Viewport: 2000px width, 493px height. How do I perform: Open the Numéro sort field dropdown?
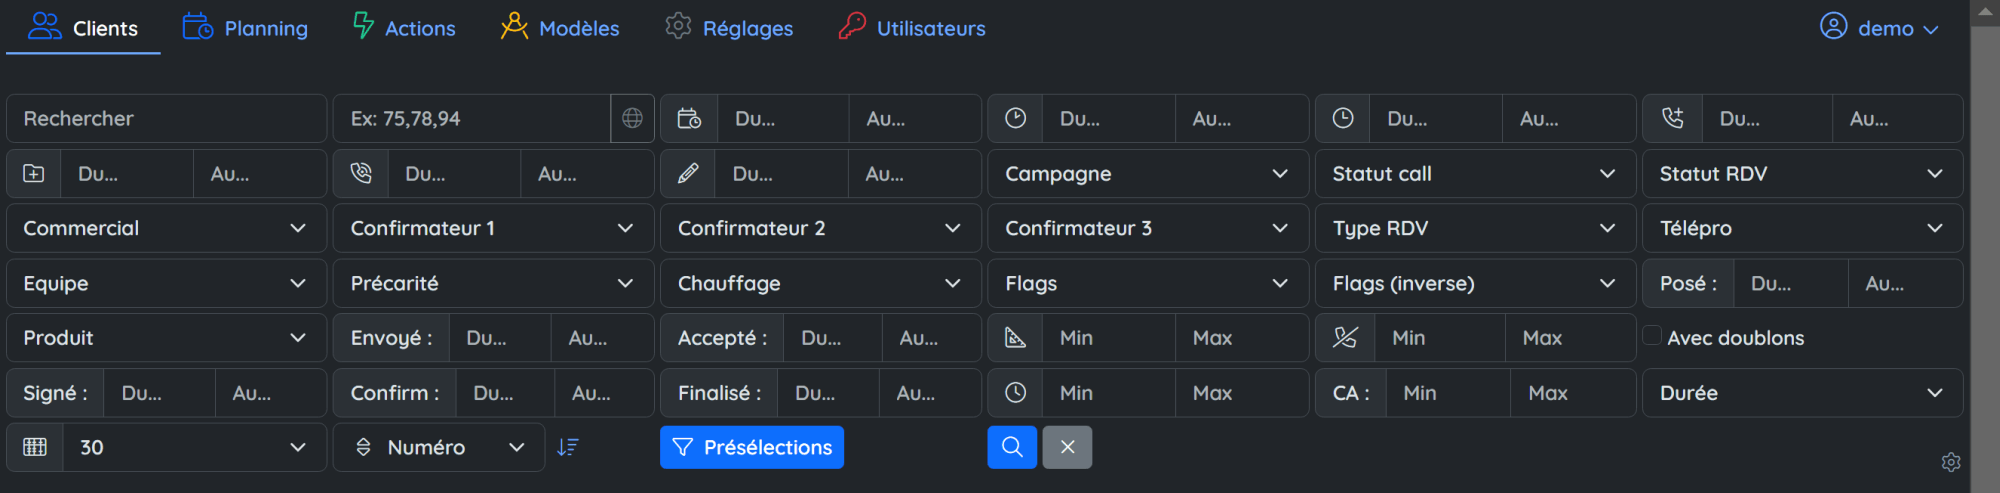pyautogui.click(x=440, y=447)
